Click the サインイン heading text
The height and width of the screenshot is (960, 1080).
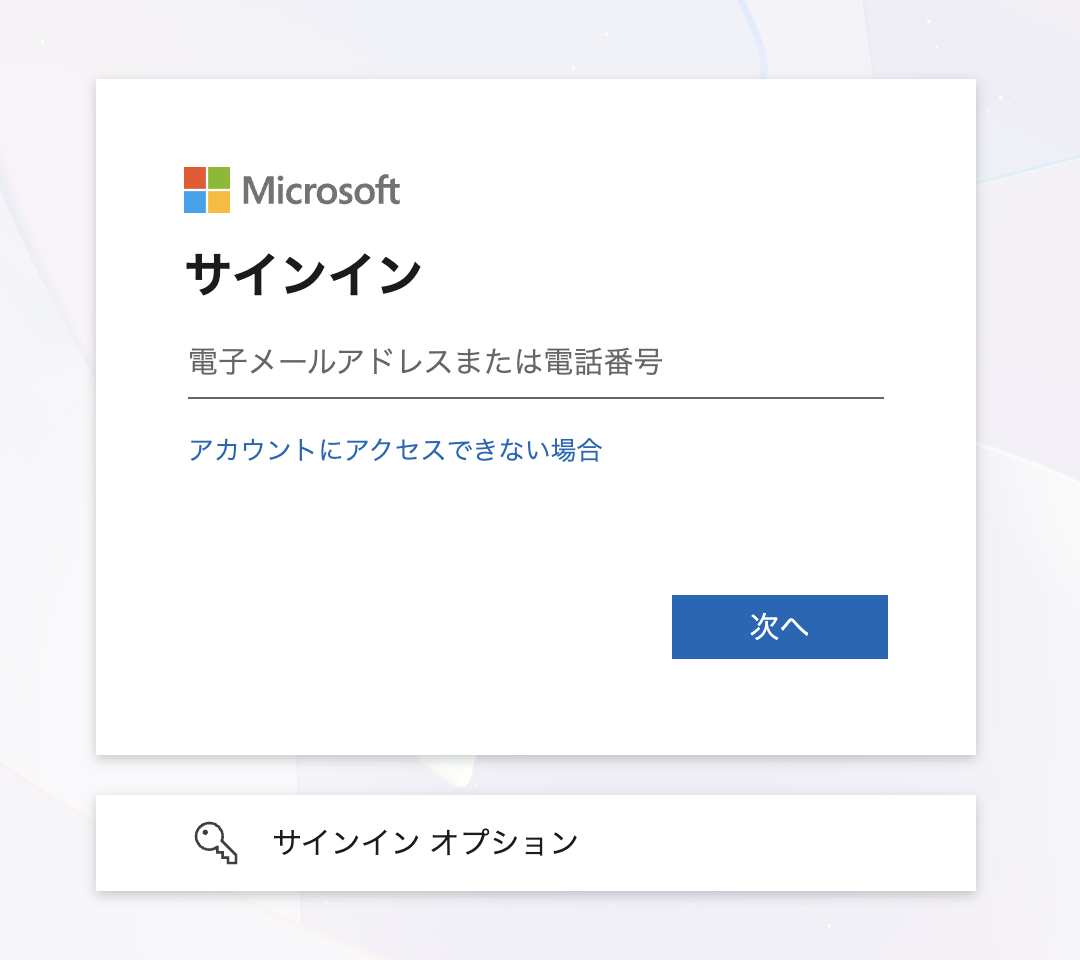pos(303,274)
